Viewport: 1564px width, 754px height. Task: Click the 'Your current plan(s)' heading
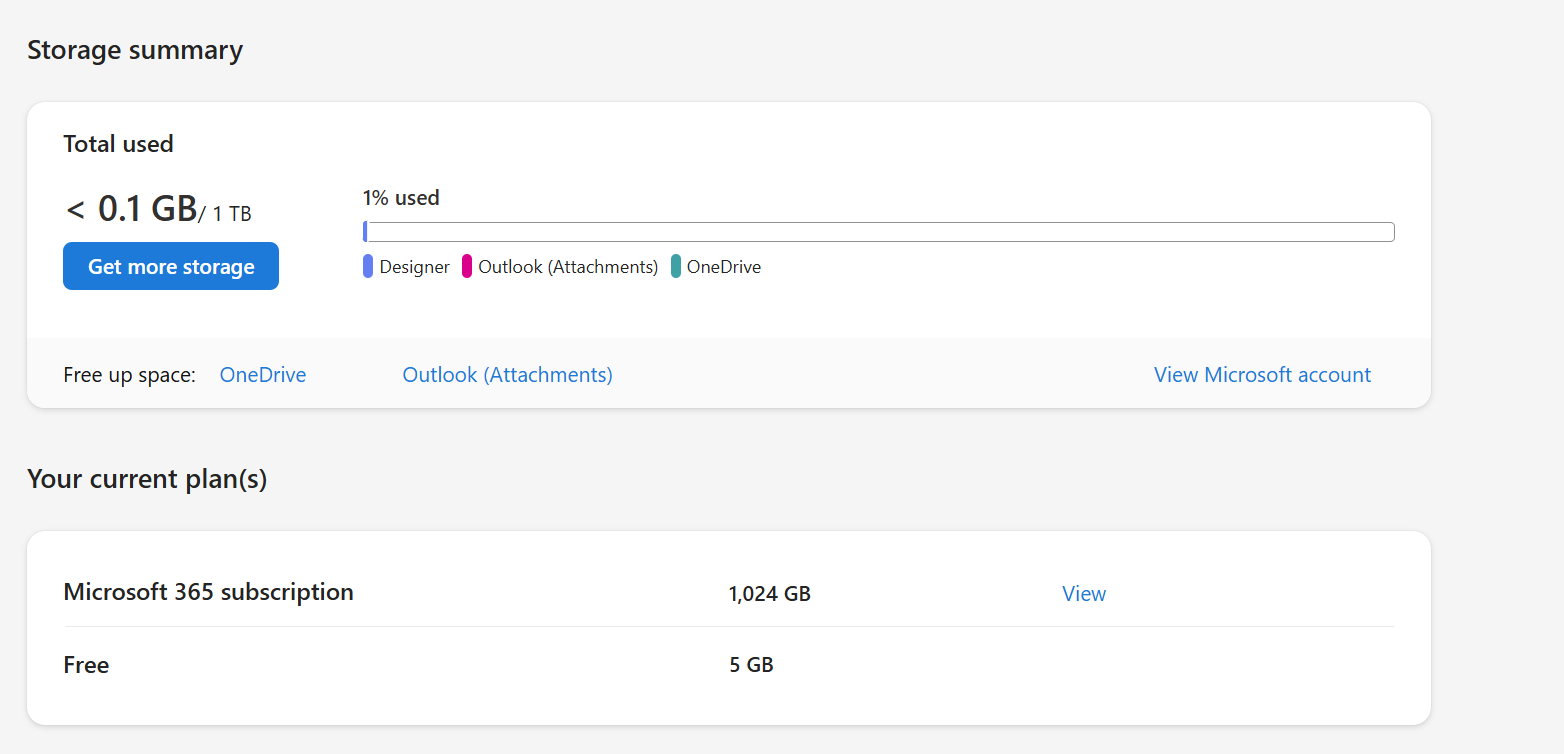click(147, 479)
